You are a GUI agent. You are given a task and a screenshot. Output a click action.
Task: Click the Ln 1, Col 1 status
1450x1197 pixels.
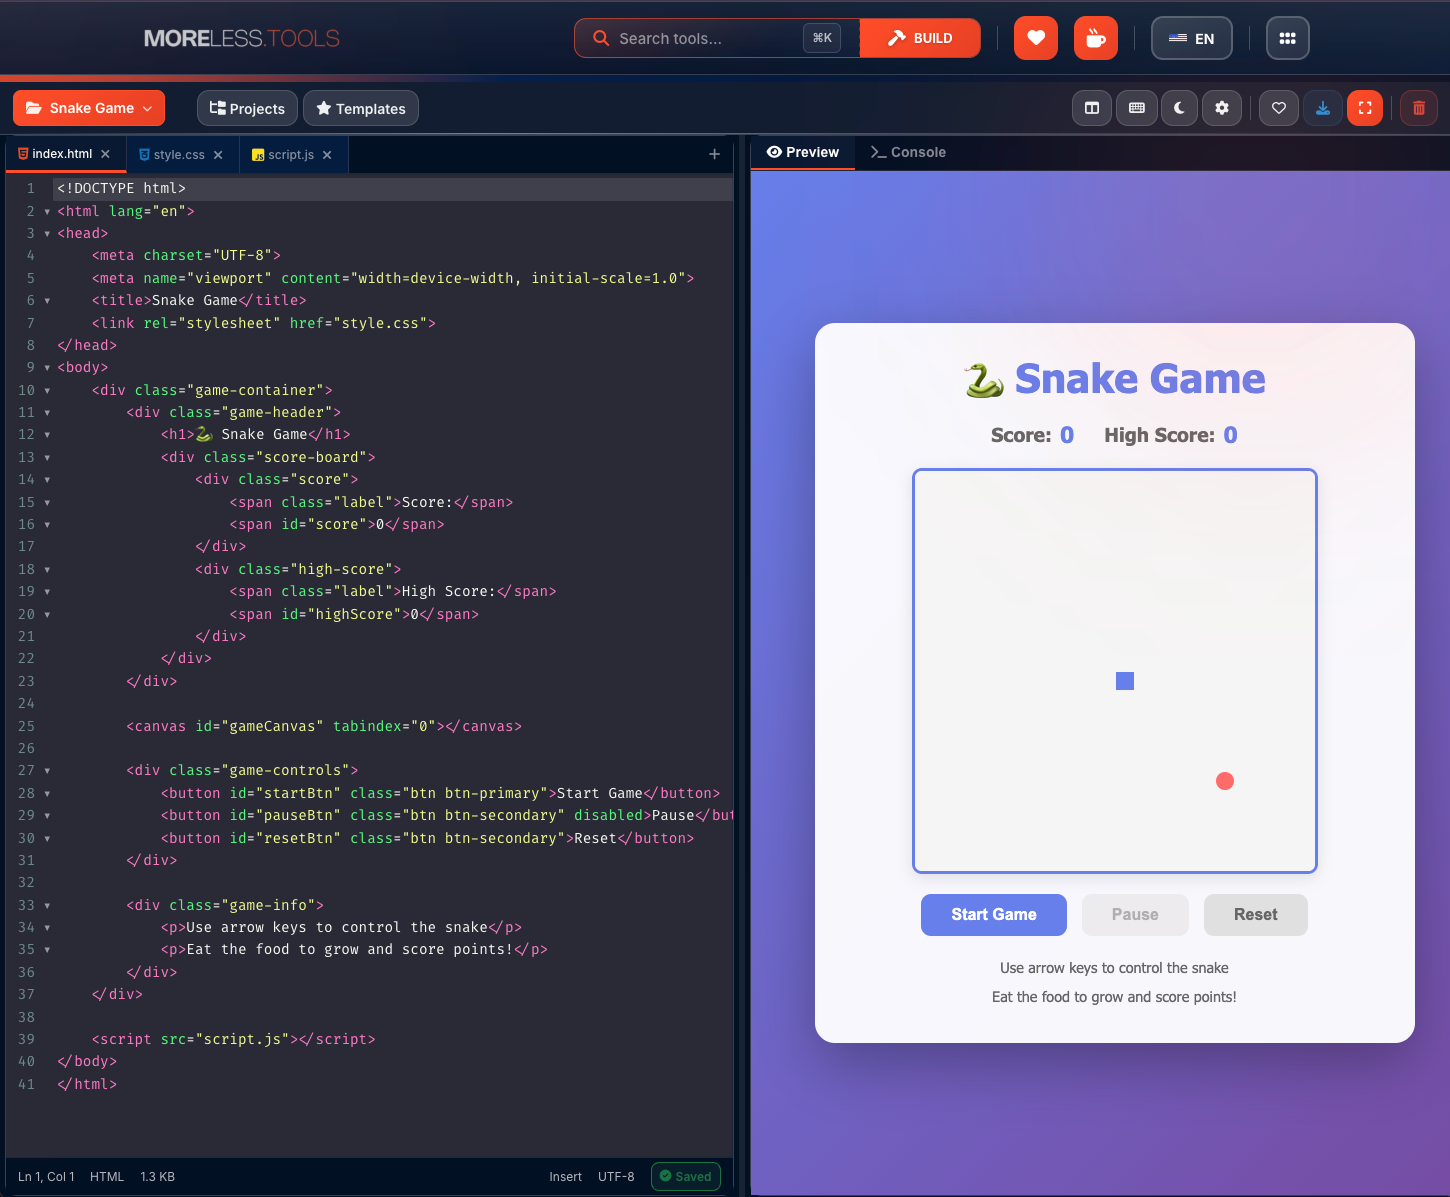tap(46, 1177)
